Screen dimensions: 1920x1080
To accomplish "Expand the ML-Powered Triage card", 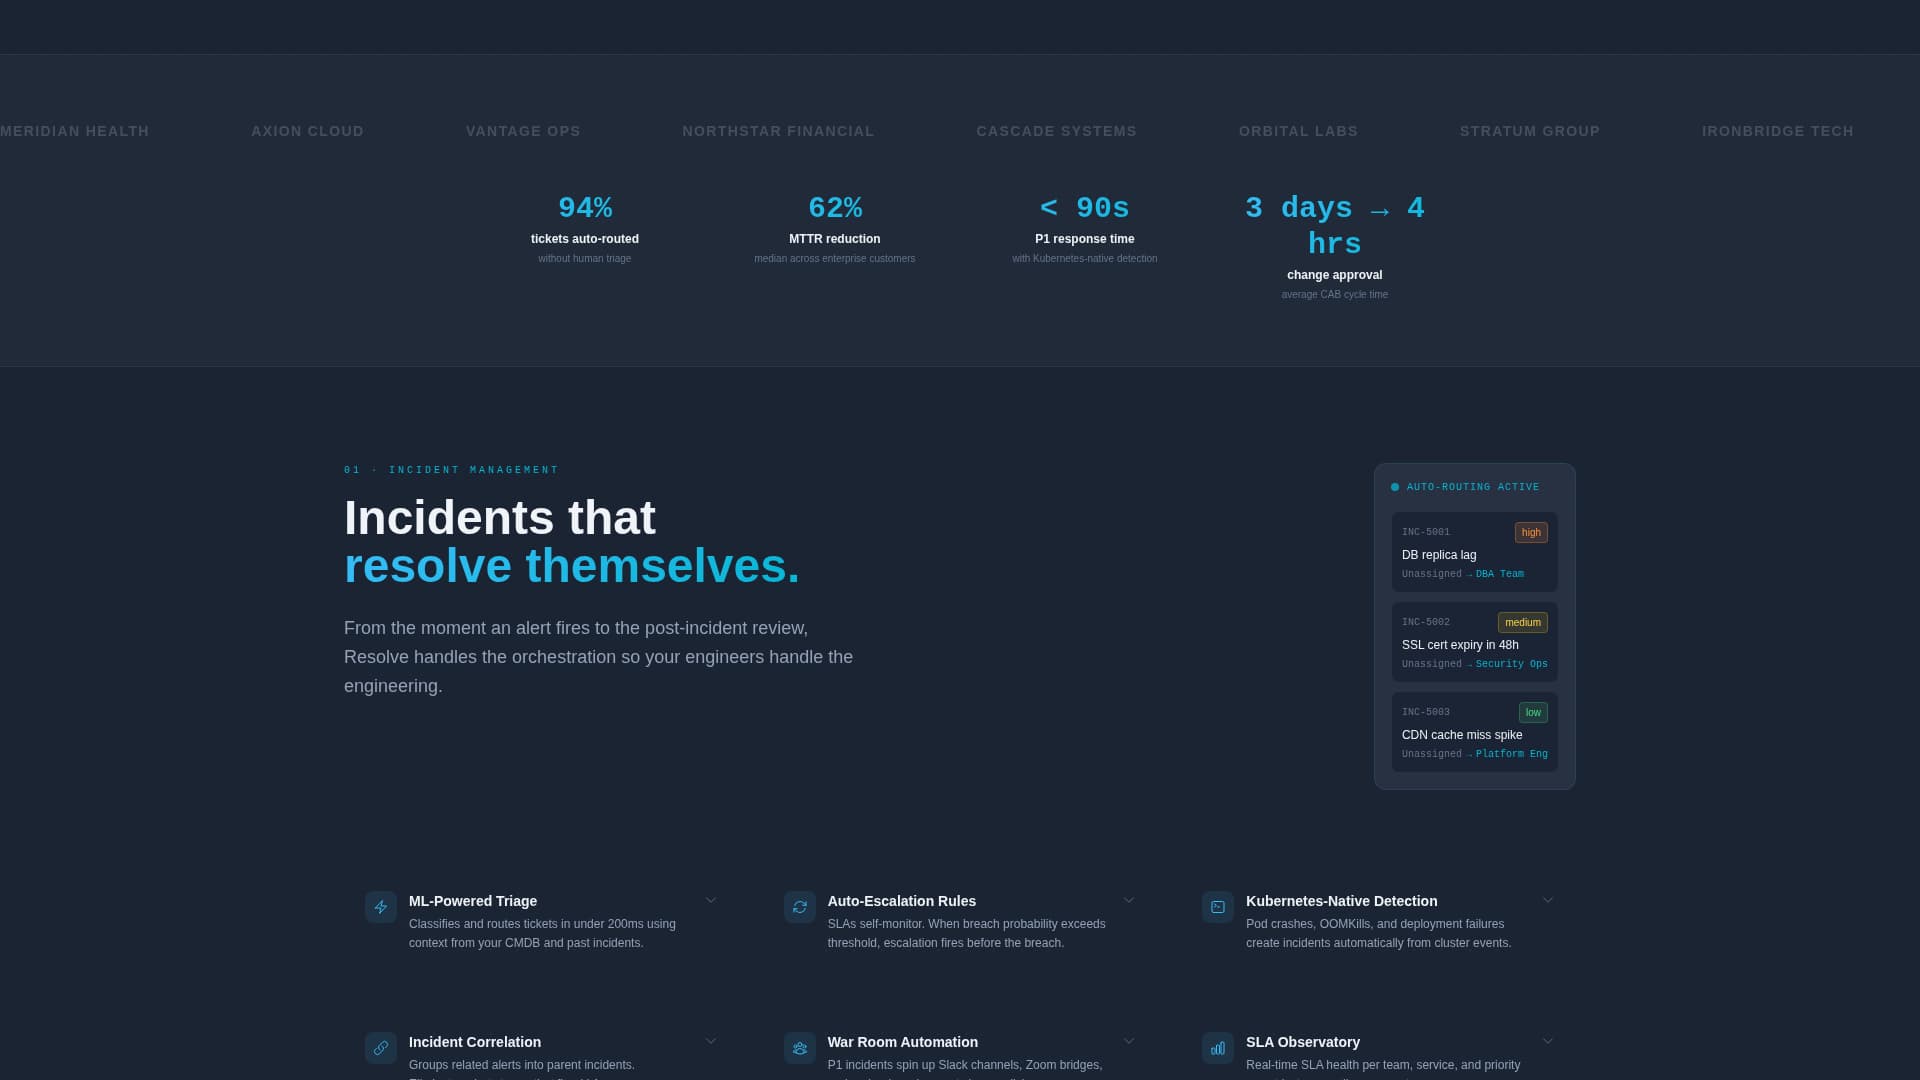I will click(711, 899).
